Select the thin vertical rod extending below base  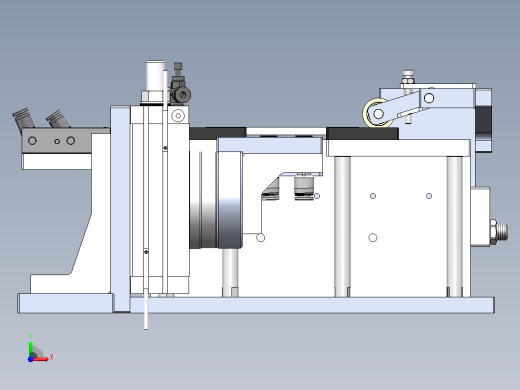click(x=146, y=309)
